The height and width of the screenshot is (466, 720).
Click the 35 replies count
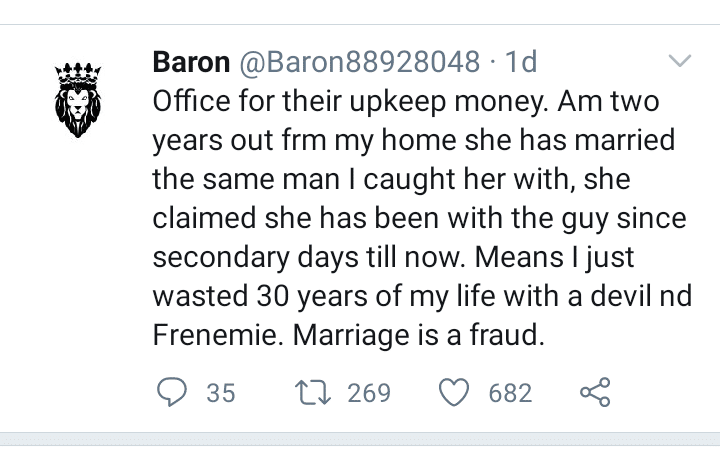click(x=220, y=393)
